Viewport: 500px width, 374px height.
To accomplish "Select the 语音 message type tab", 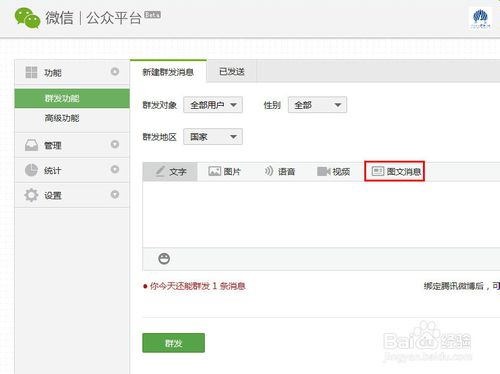I will (280, 172).
